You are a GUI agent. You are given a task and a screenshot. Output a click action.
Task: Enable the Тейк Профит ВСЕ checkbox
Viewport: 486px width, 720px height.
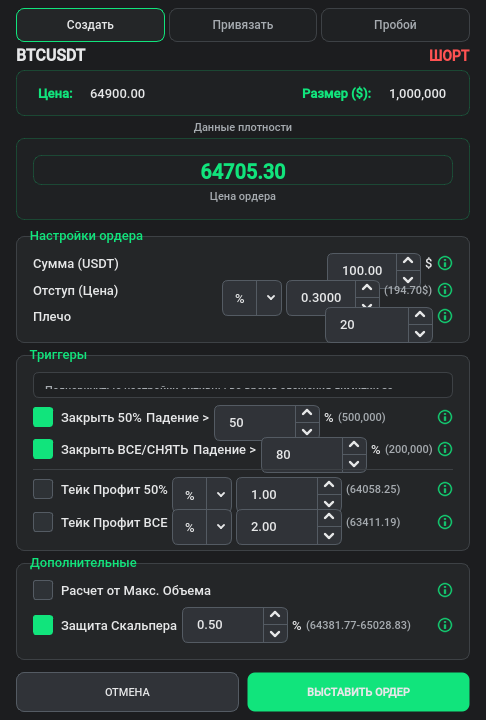coord(43,522)
